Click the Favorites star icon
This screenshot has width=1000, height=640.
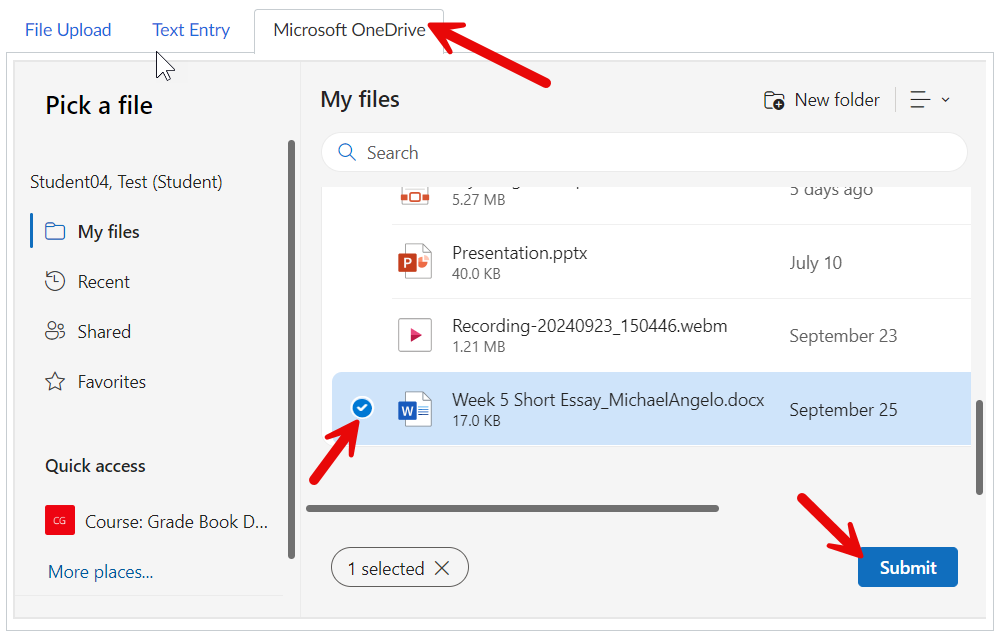[55, 381]
